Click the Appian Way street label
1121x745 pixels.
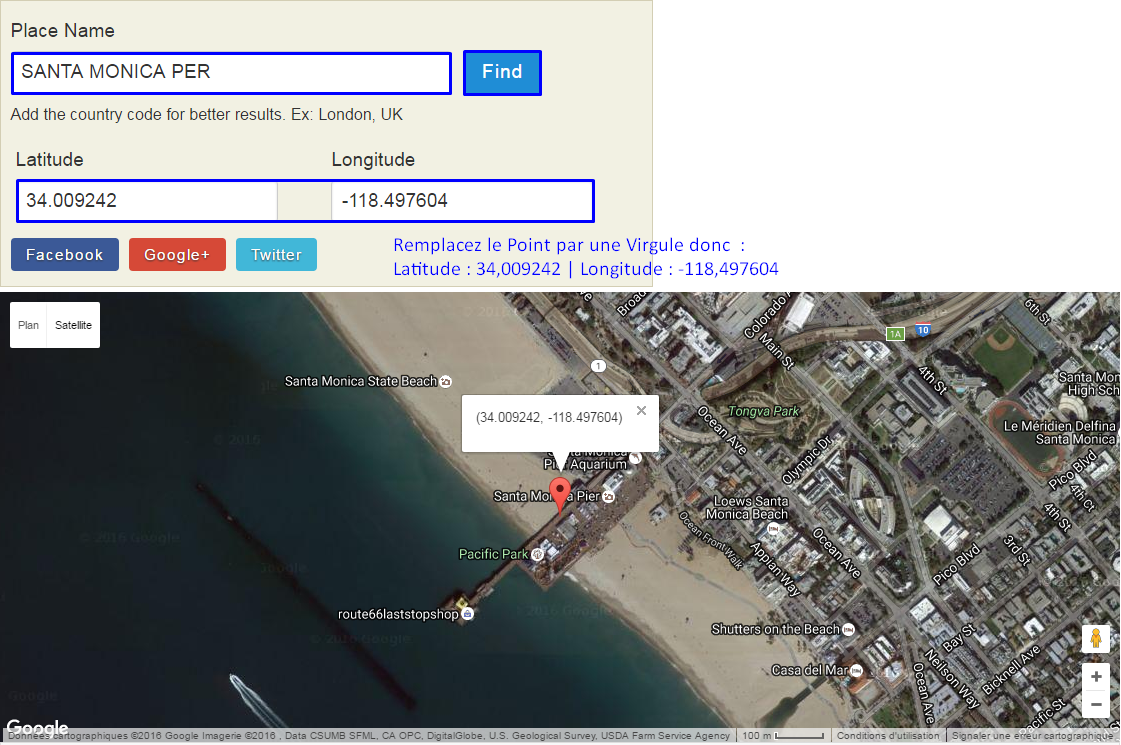(775, 570)
